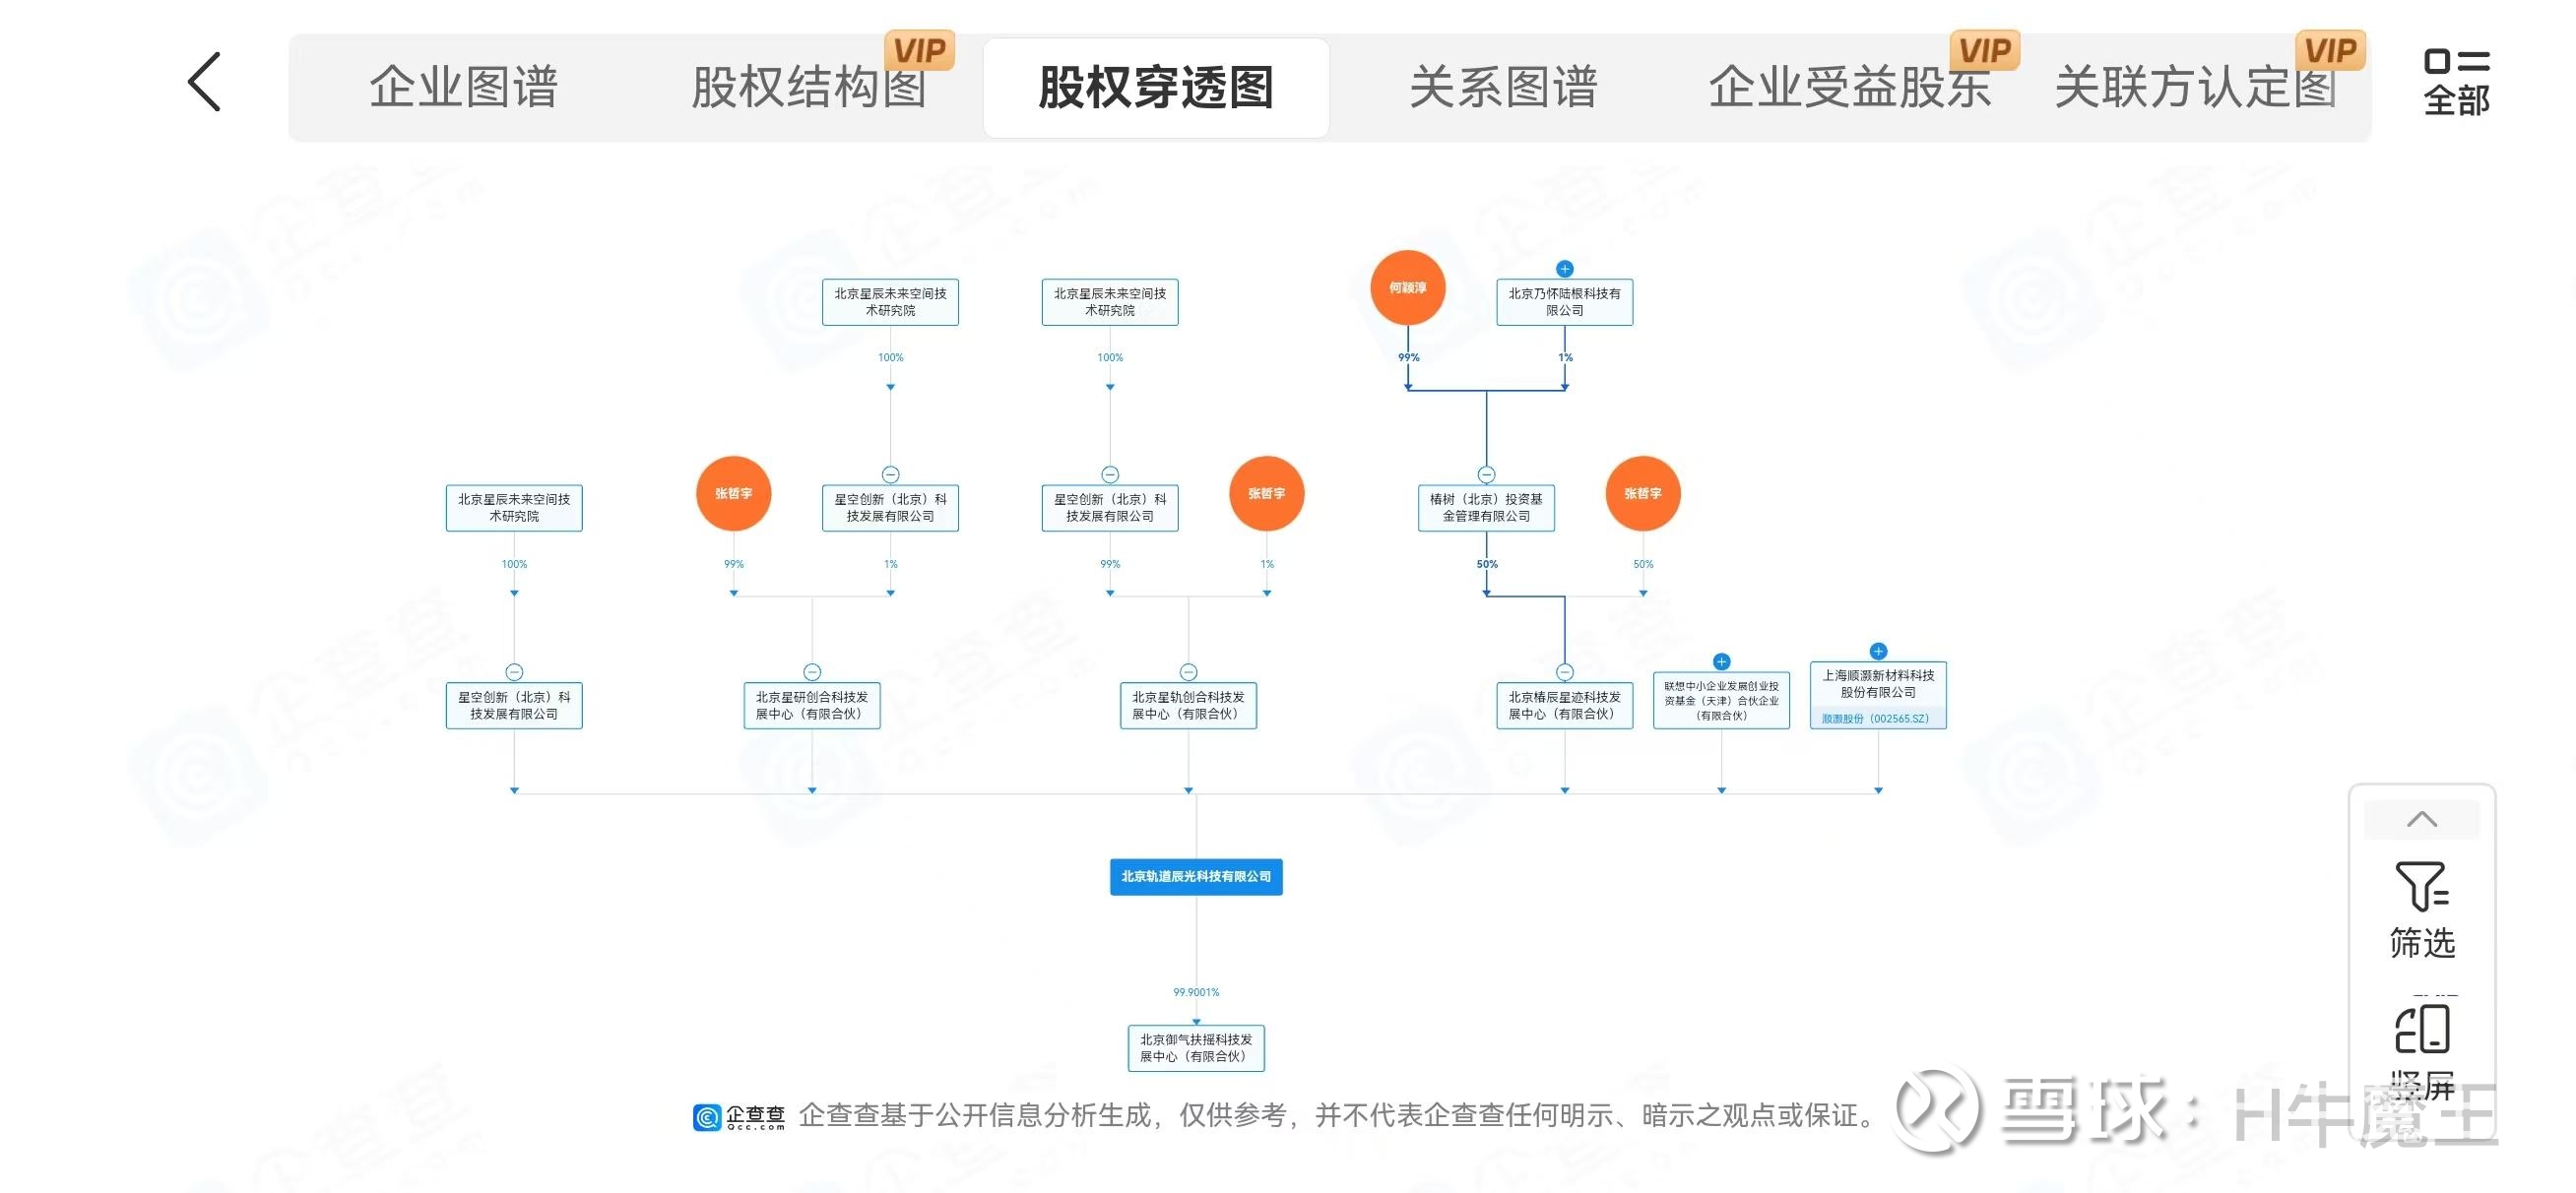The image size is (2576, 1193).
Task: Click the 企查查 logo at bottom
Action: pyautogui.click(x=739, y=1116)
